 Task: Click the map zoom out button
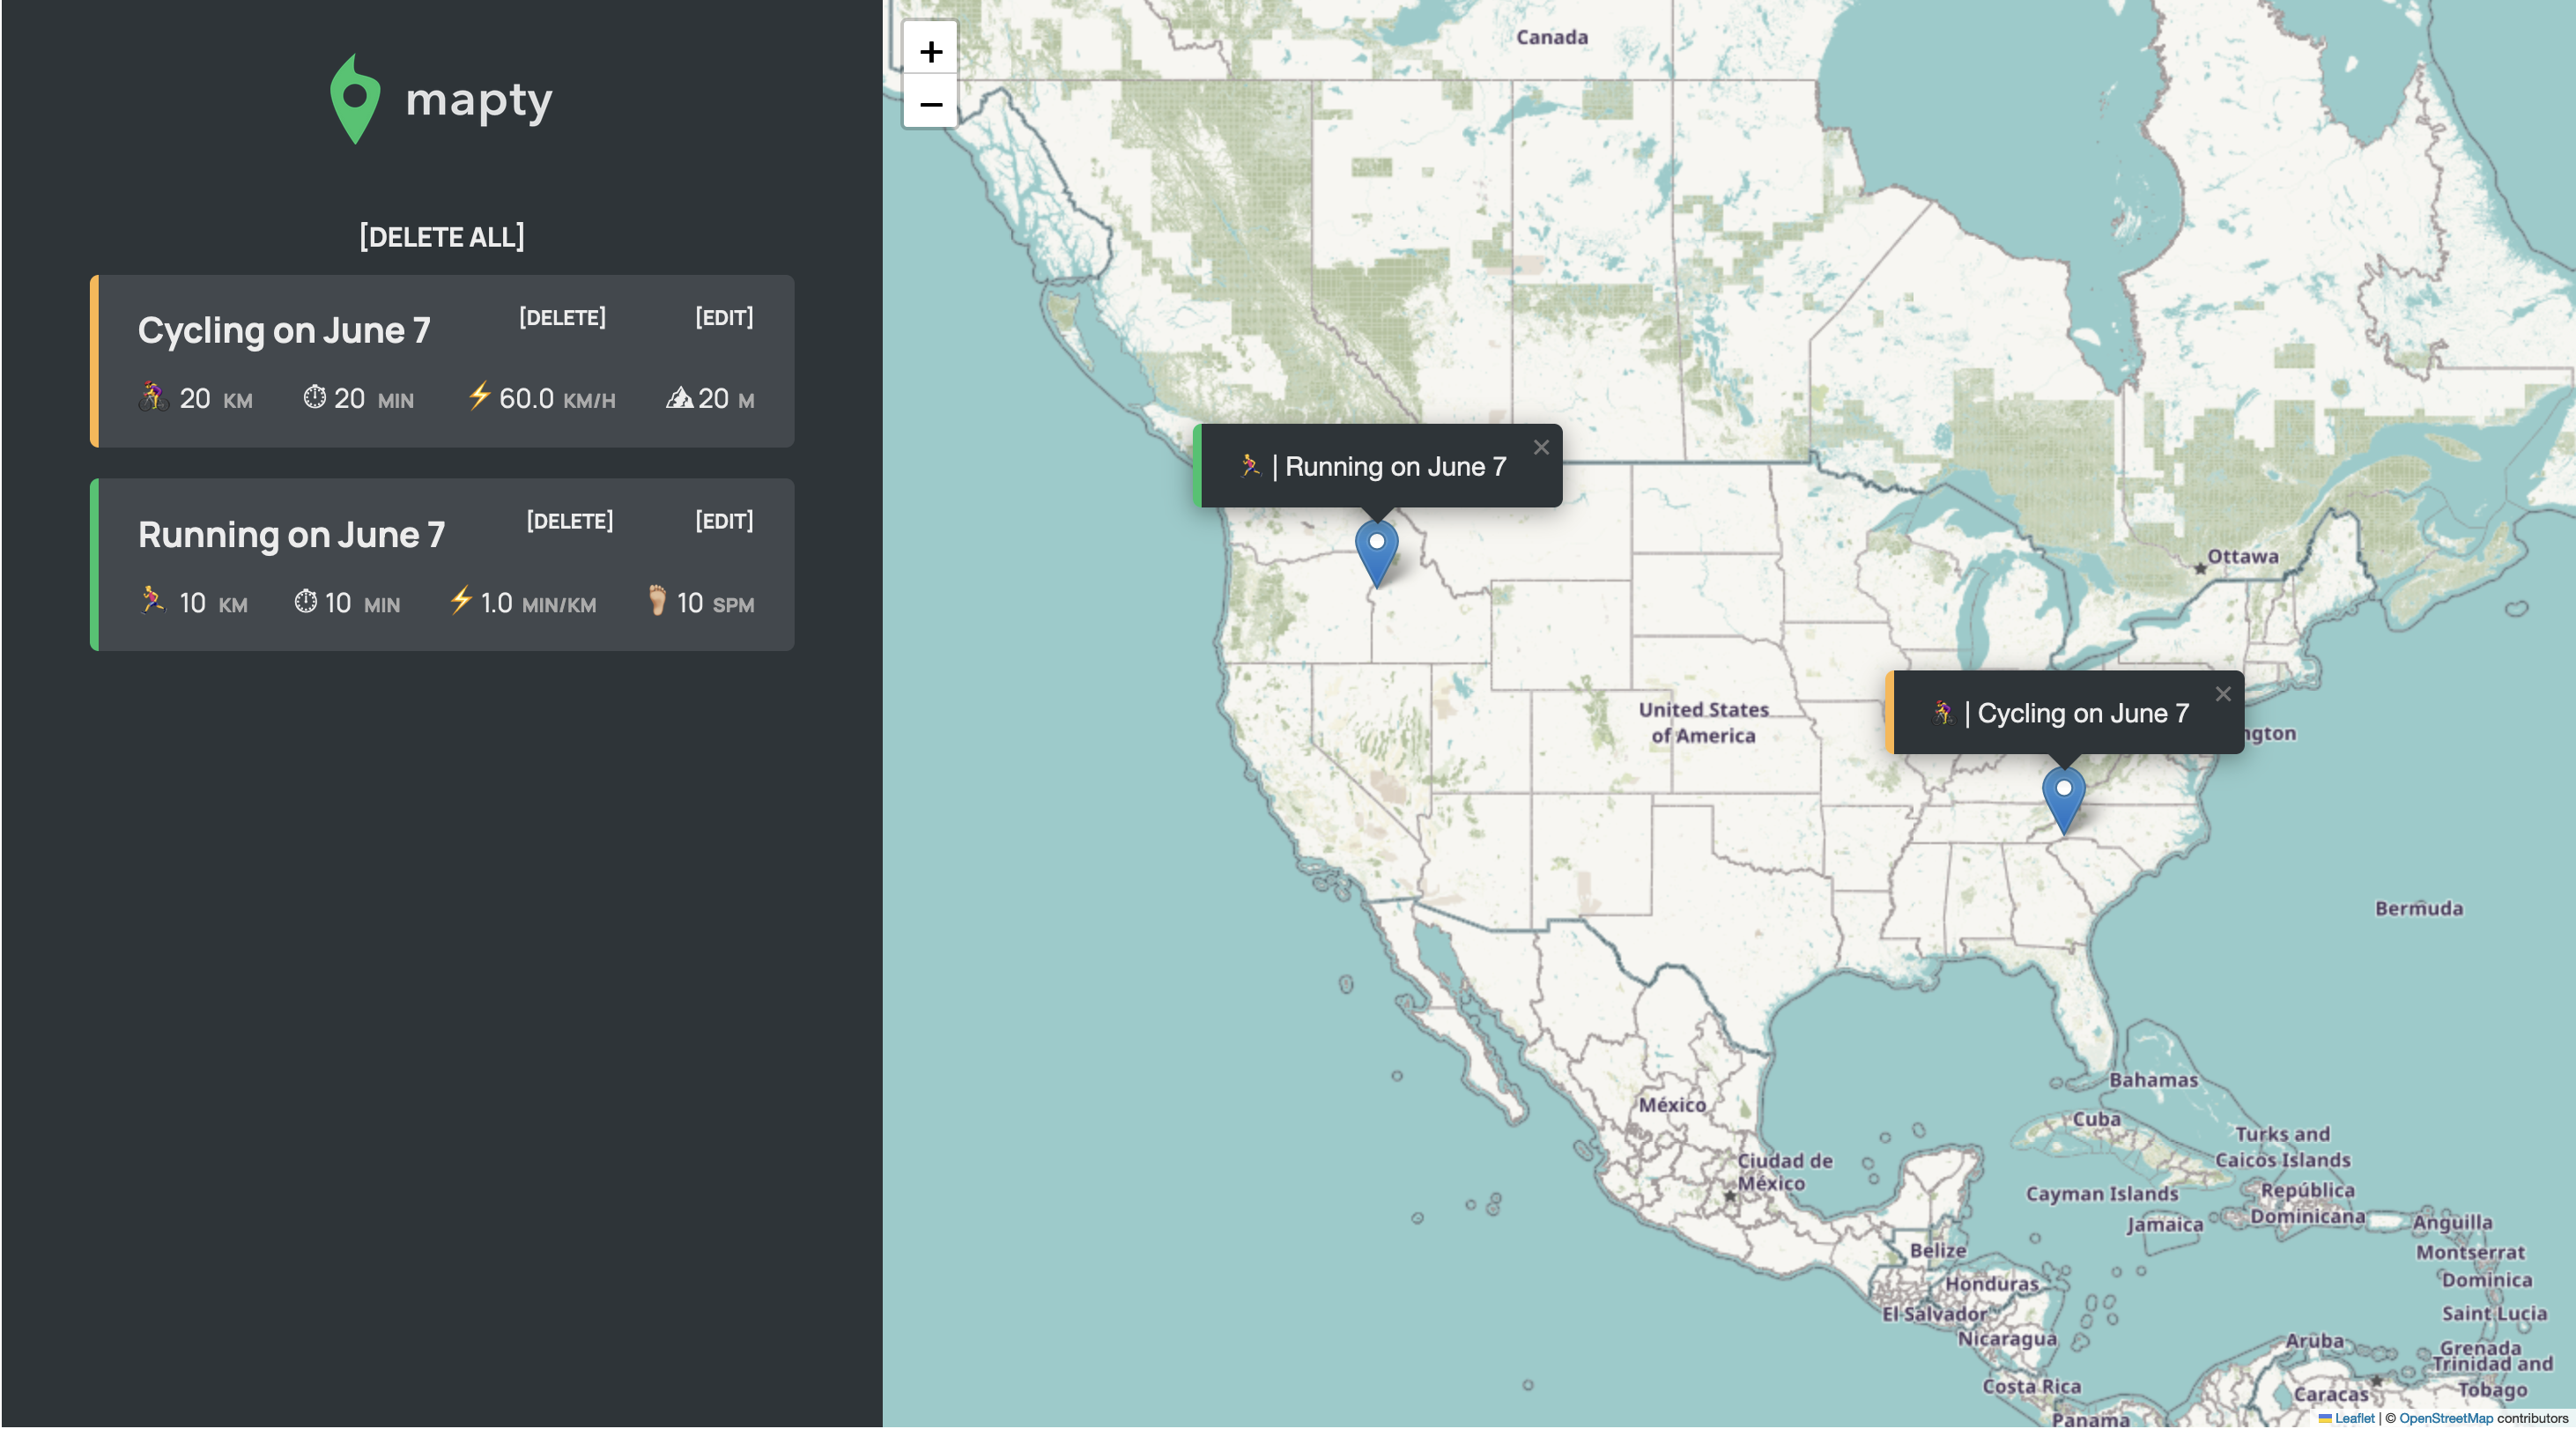(930, 104)
